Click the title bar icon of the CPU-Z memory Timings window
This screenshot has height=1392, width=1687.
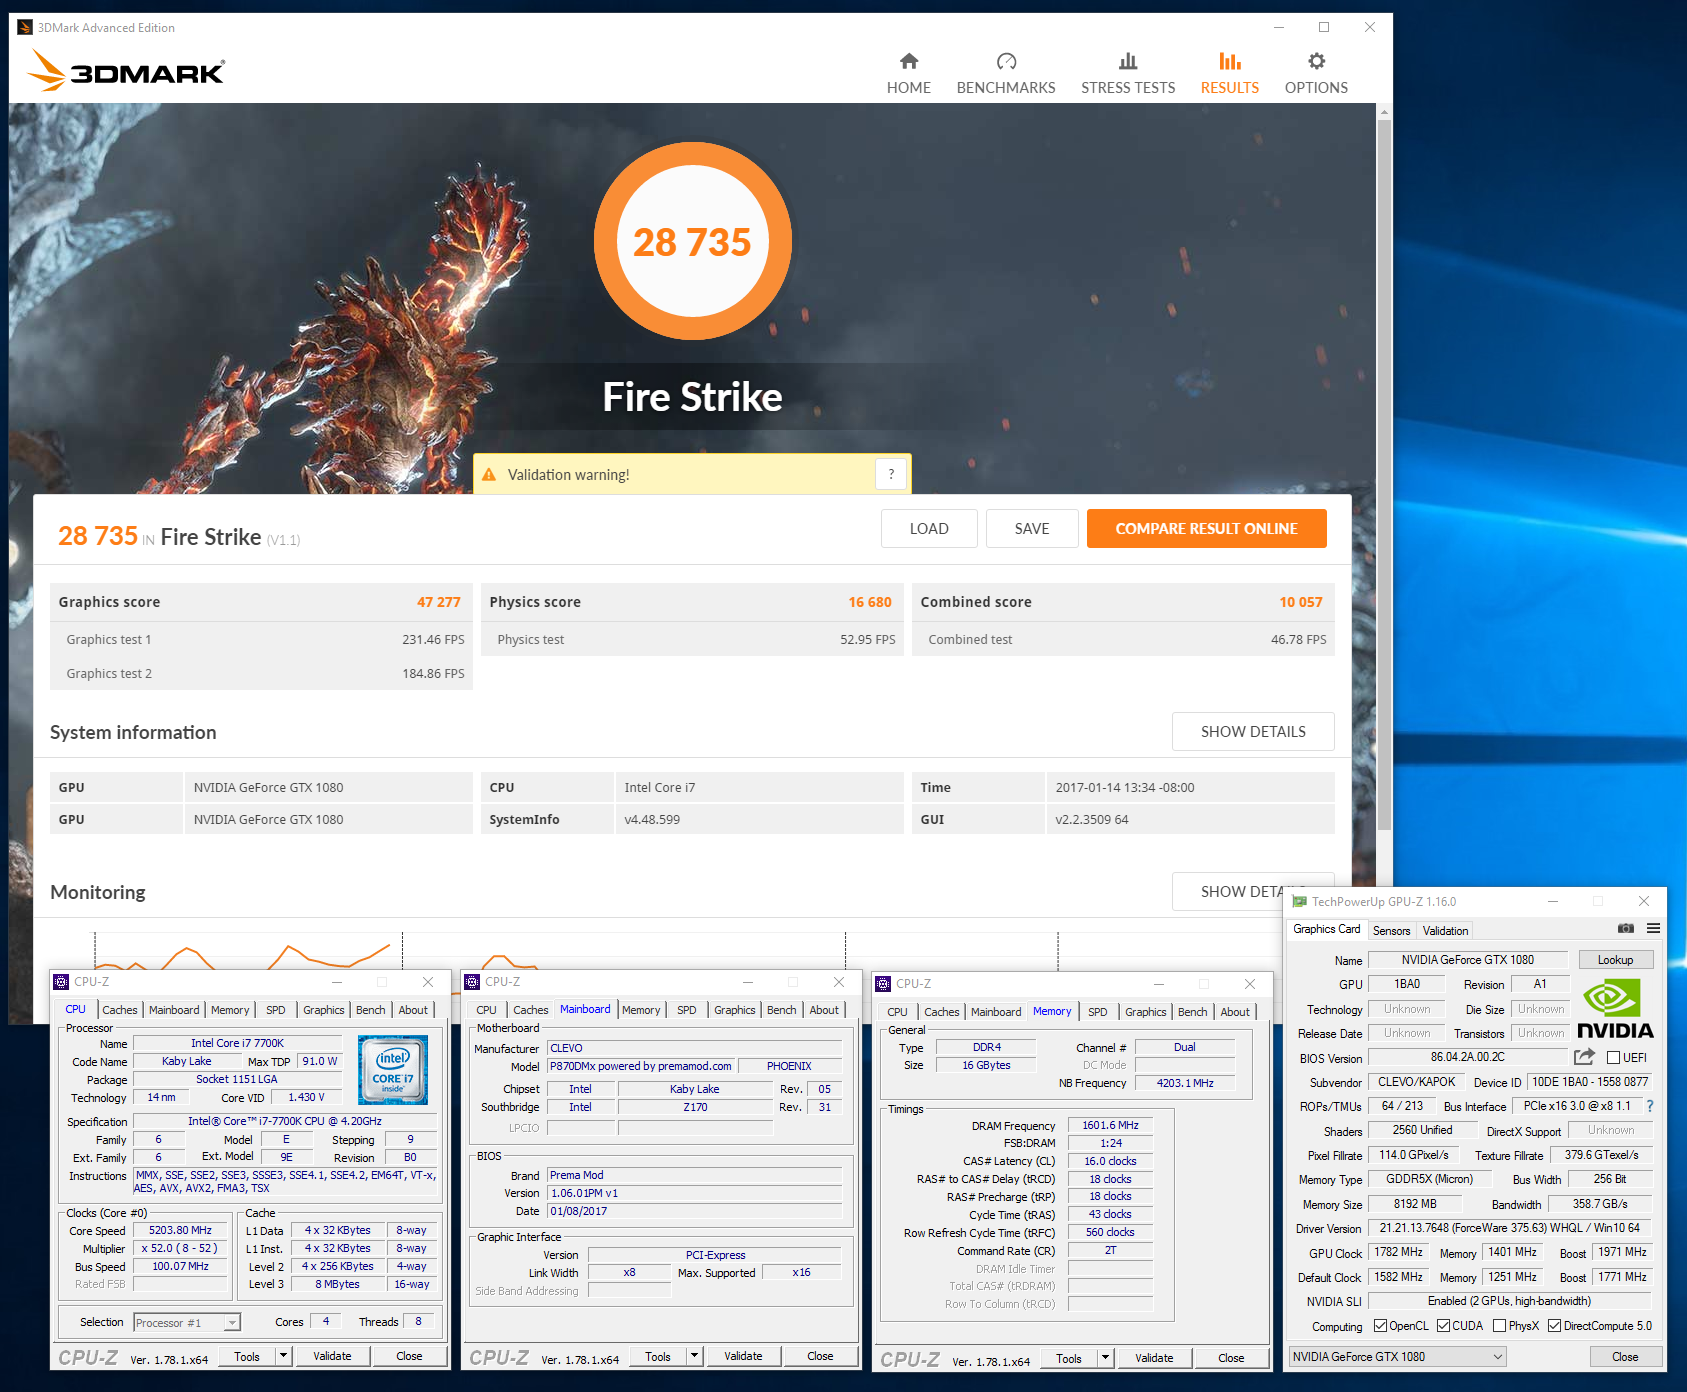pyautogui.click(x=883, y=984)
